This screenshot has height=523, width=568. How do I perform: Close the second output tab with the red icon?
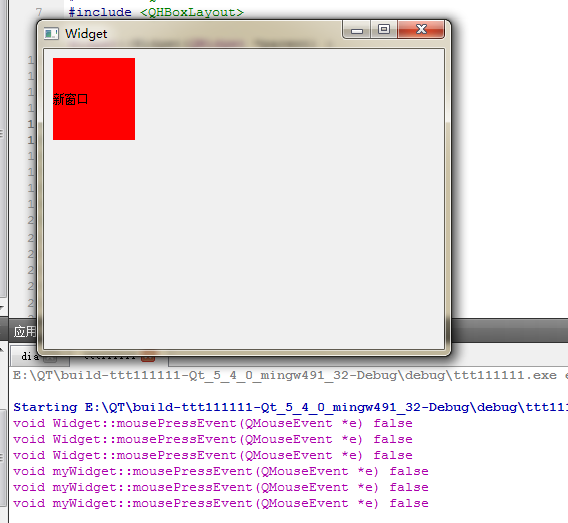point(148,358)
